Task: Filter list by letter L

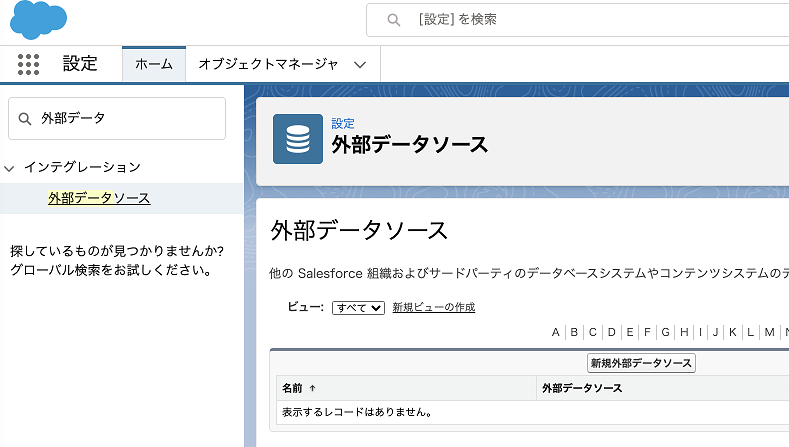Action: coord(750,332)
